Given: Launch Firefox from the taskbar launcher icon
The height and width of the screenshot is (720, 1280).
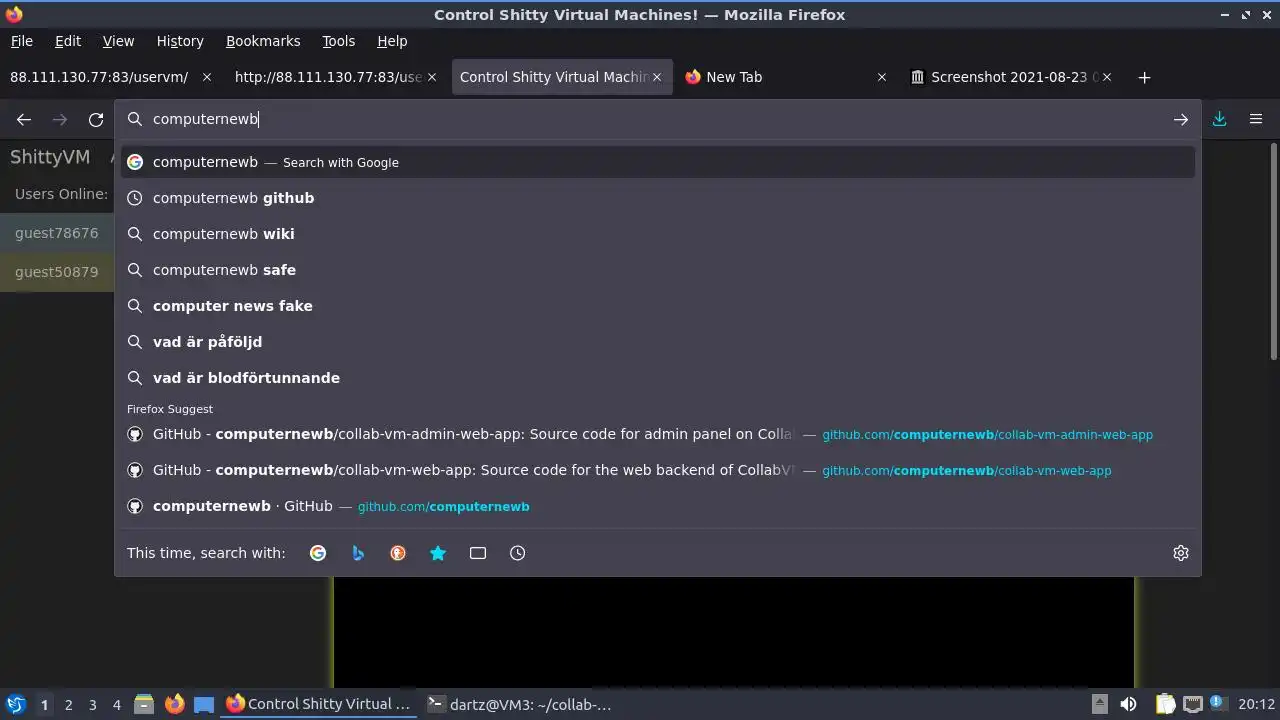Looking at the screenshot, I should click(174, 704).
